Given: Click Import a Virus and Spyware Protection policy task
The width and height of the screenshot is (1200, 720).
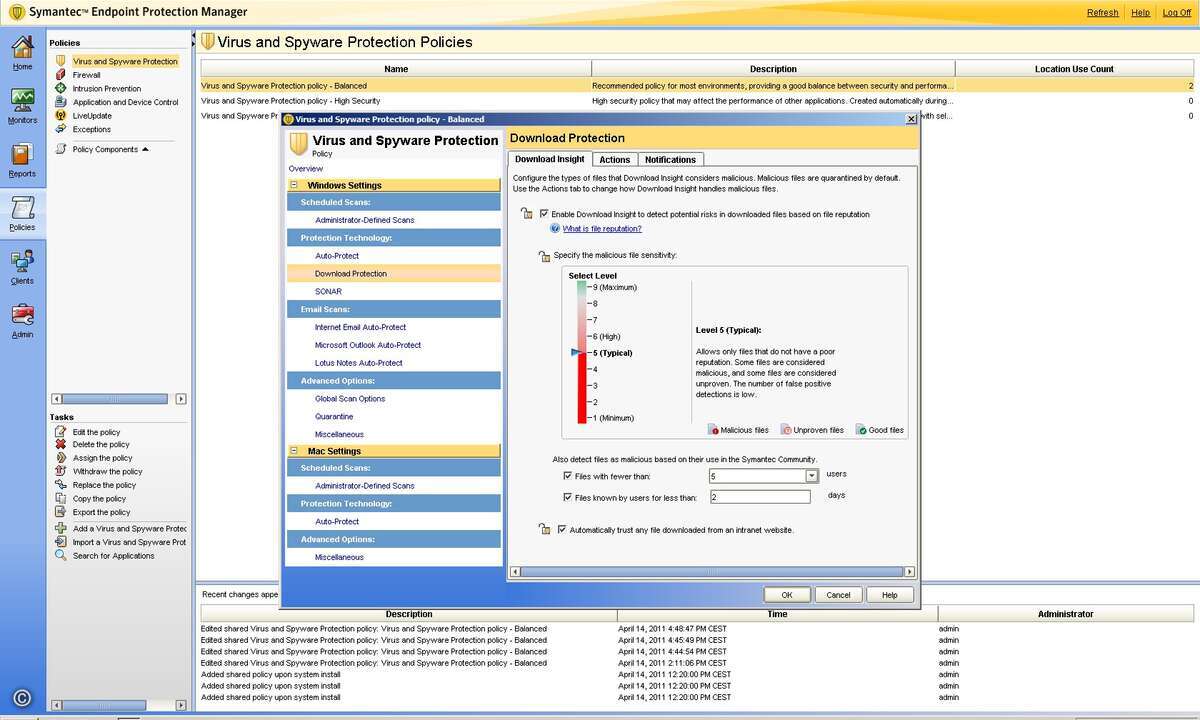Looking at the screenshot, I should tap(129, 542).
